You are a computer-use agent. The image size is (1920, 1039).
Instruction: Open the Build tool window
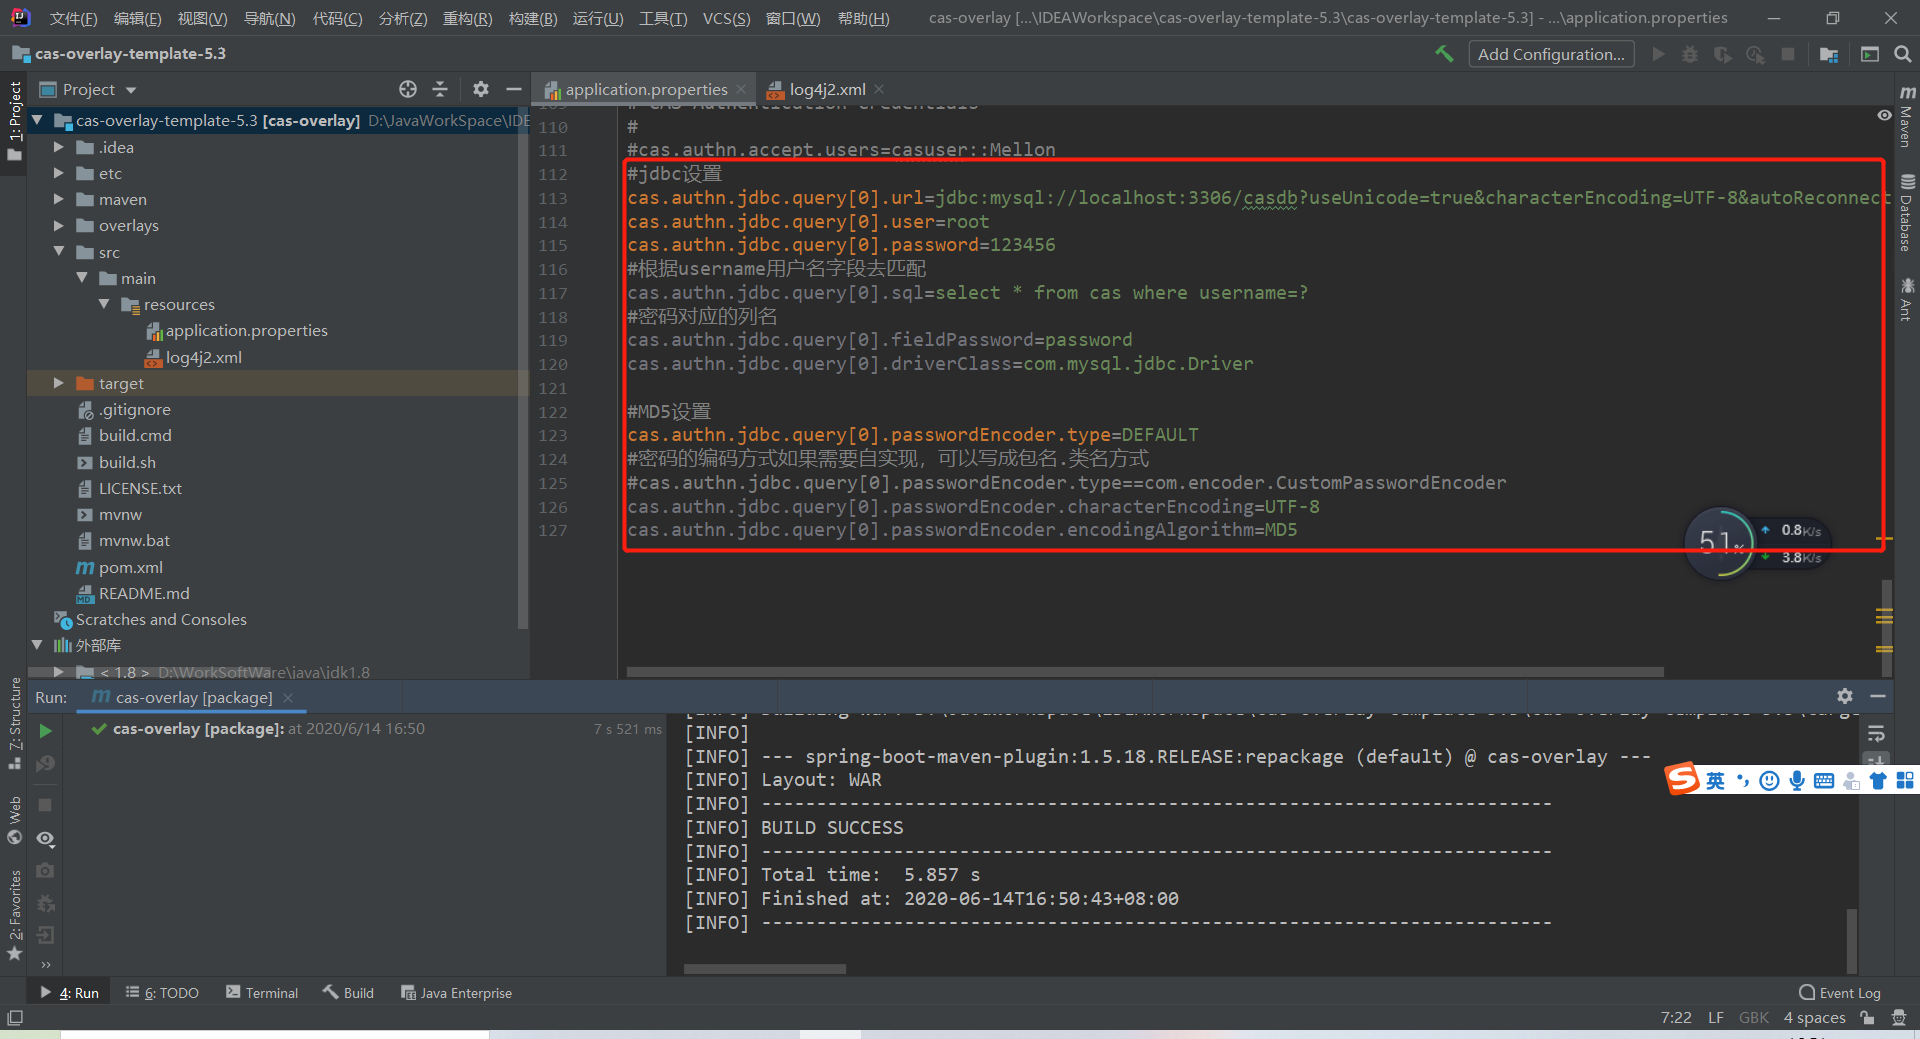348,992
